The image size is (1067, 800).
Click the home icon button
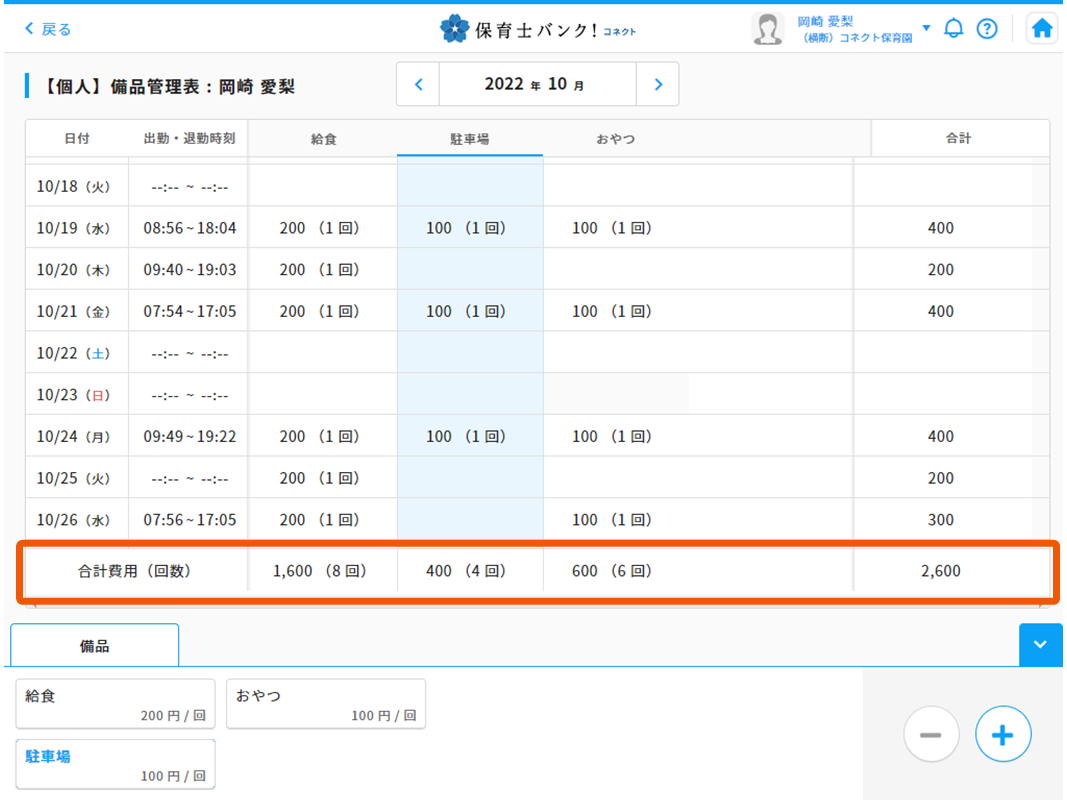tap(1042, 29)
